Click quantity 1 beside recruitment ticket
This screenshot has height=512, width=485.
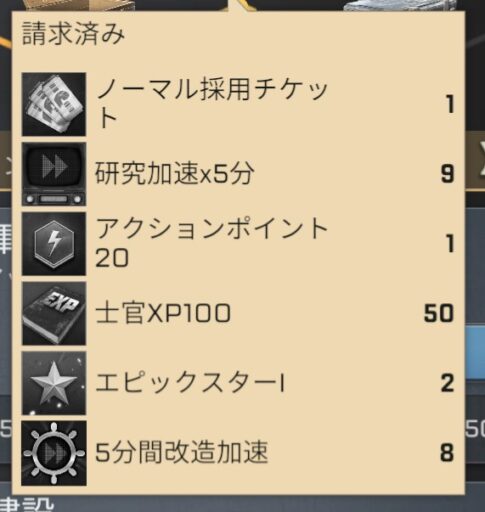point(450,104)
